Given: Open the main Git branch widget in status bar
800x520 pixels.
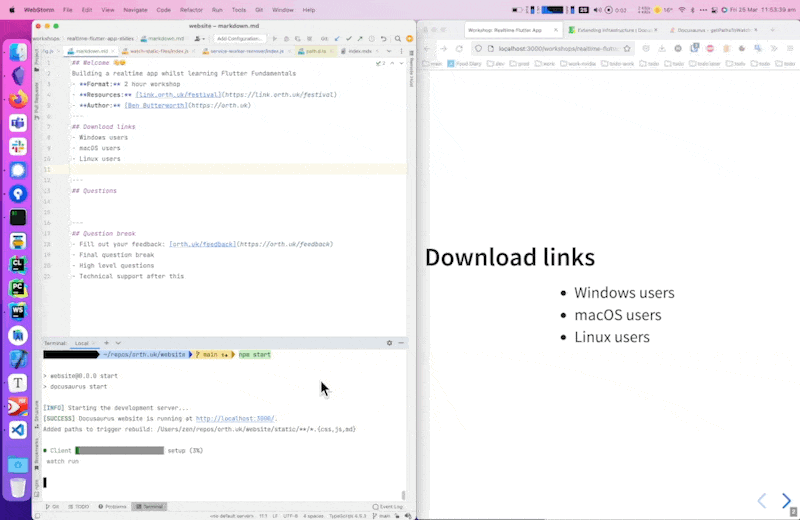Looking at the screenshot, I should [x=382, y=516].
